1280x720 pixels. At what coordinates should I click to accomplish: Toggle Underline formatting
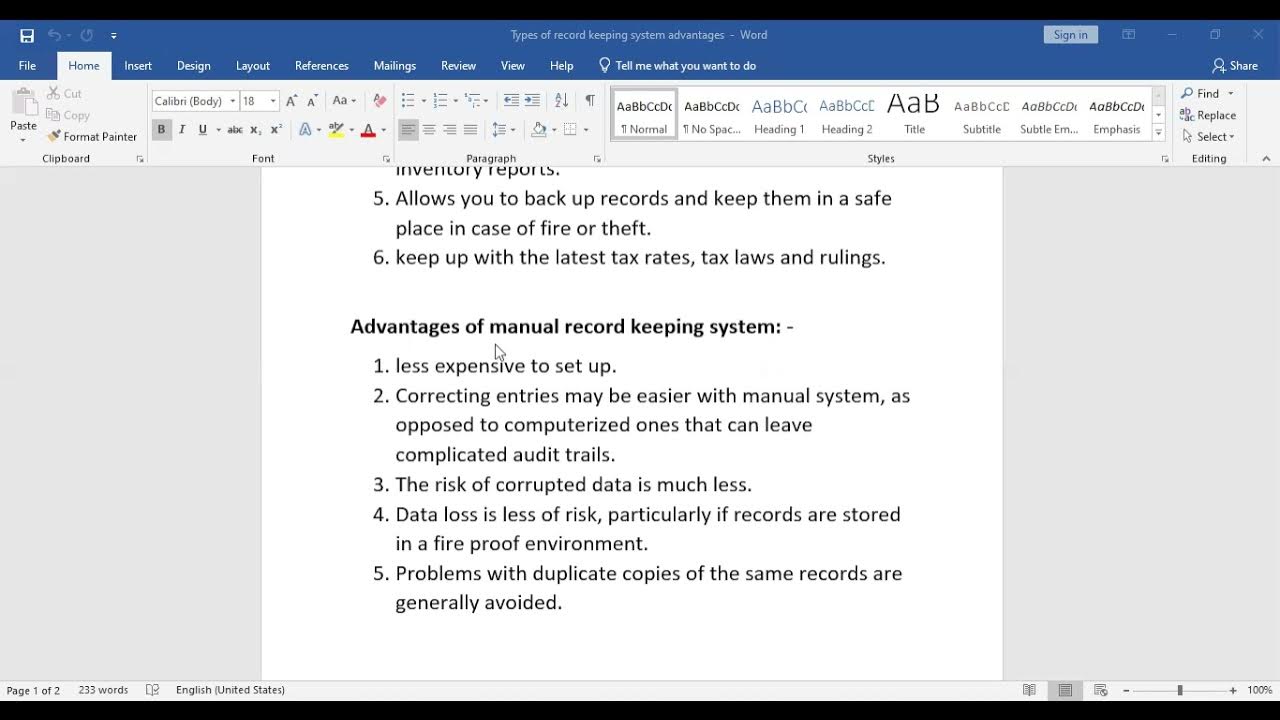(203, 130)
